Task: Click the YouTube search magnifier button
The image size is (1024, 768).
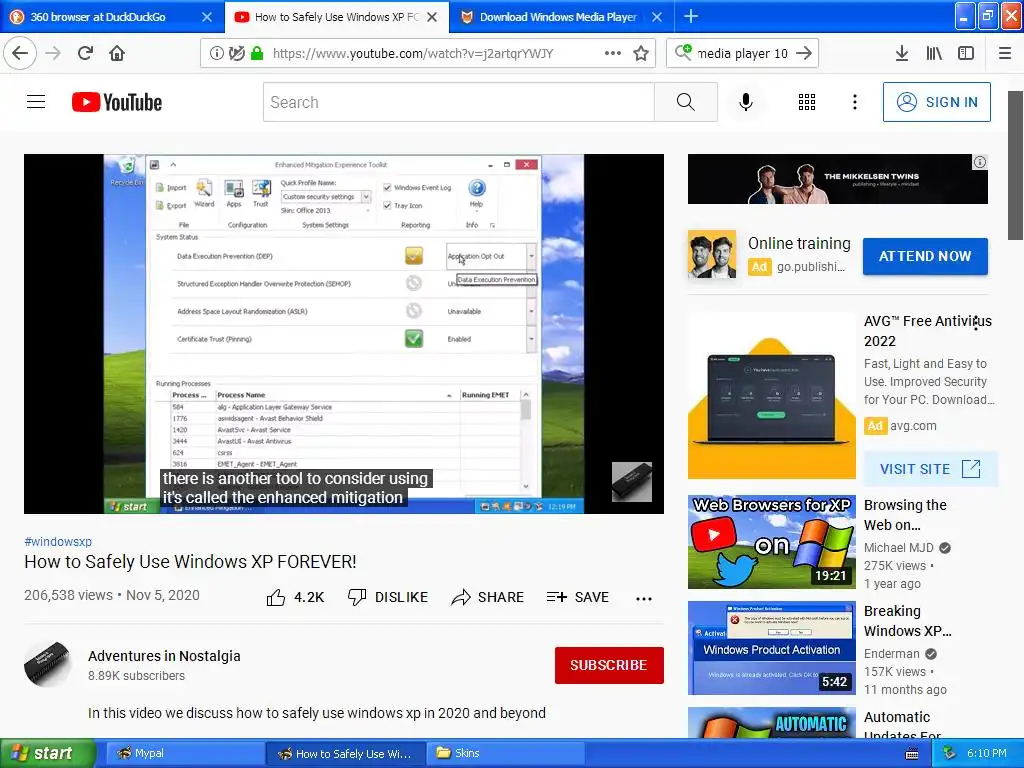Action: [x=686, y=102]
